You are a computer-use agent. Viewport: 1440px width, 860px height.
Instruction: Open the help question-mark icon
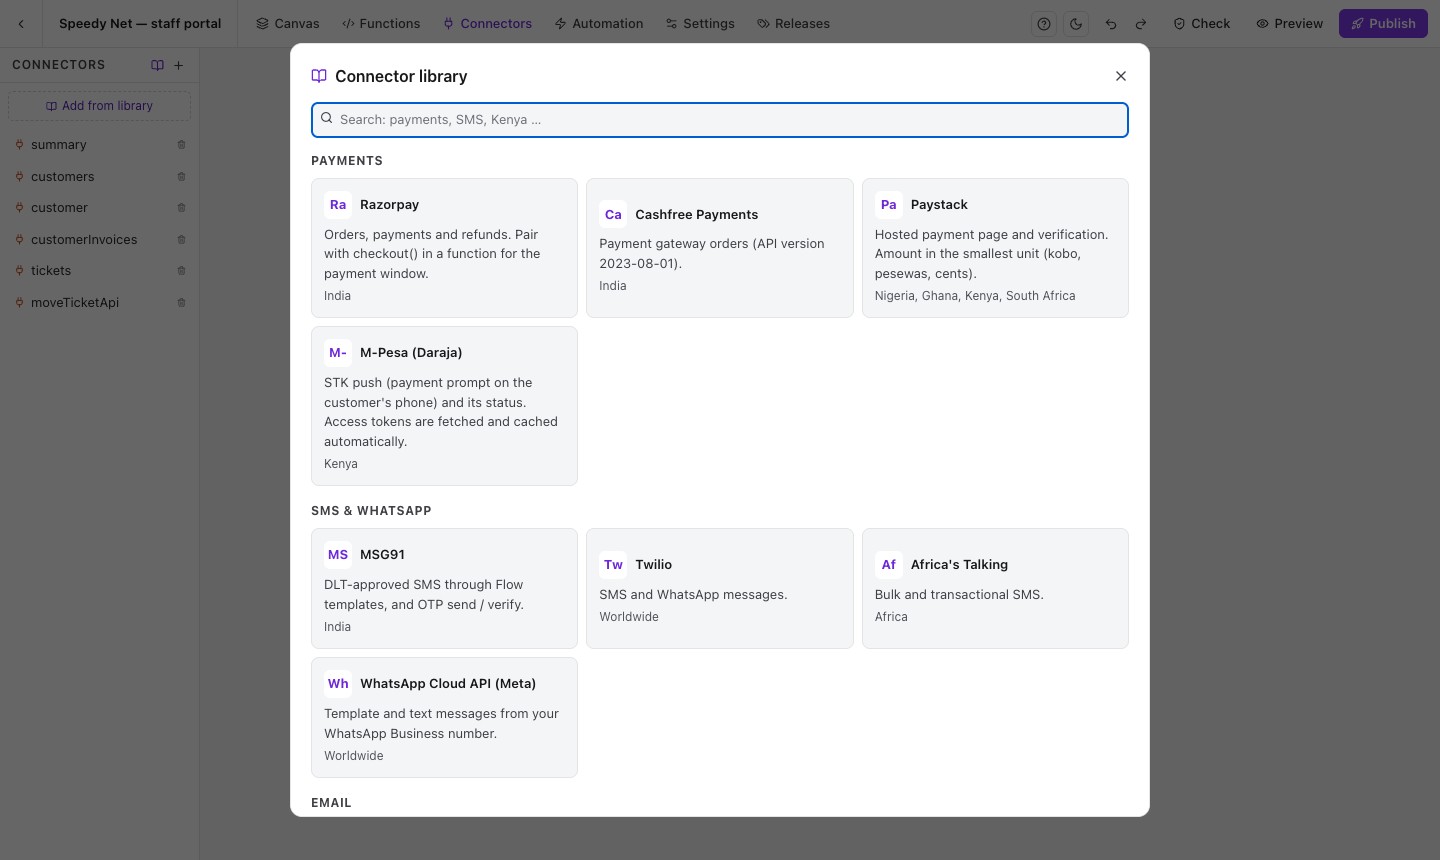tap(1044, 24)
